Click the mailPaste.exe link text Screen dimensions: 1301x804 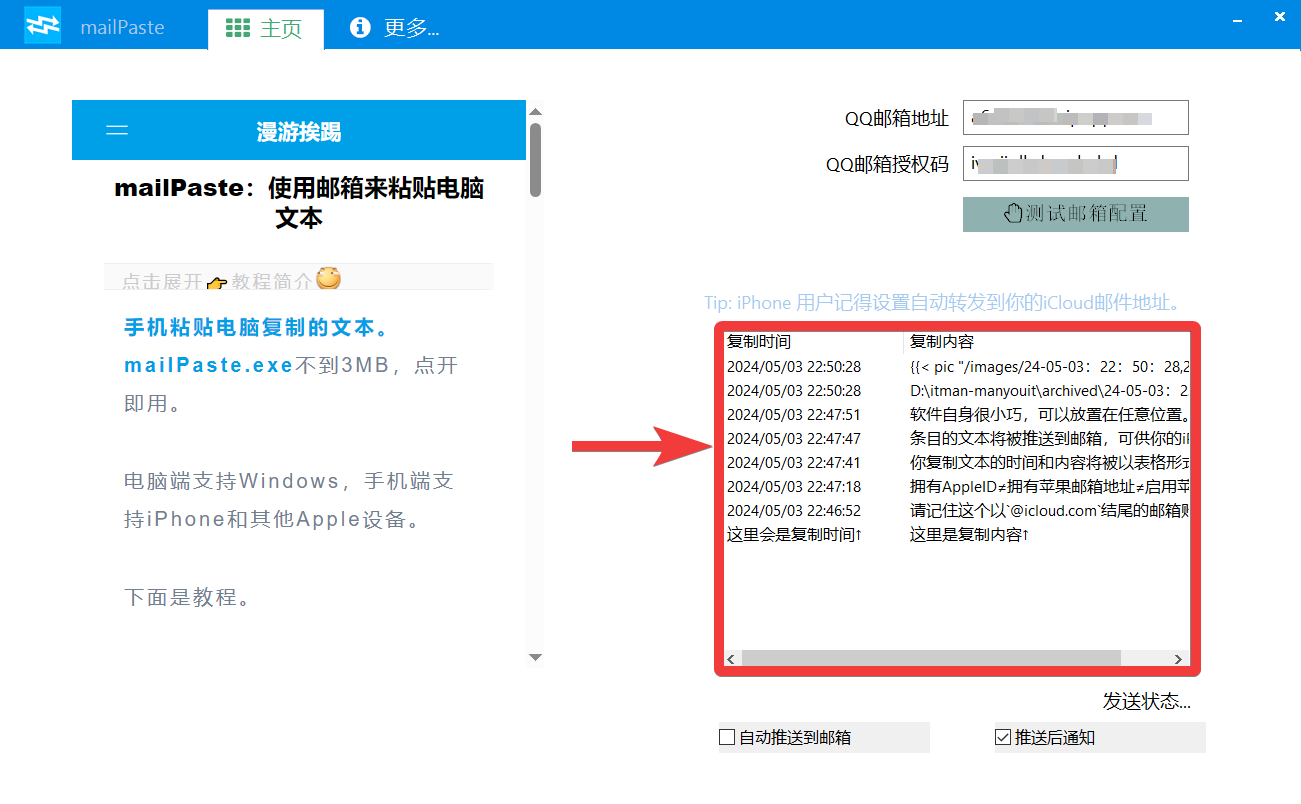coord(208,365)
